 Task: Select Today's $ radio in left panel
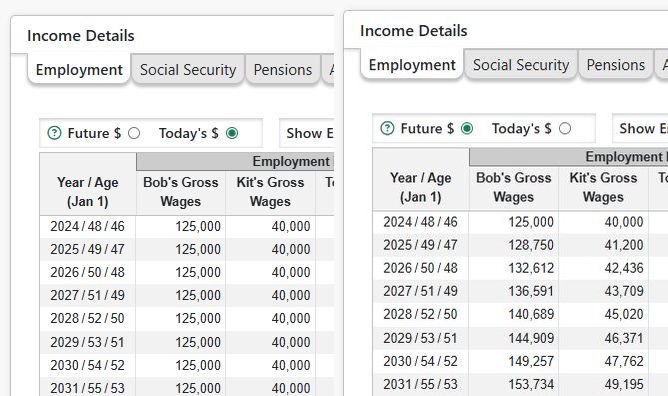(x=232, y=133)
